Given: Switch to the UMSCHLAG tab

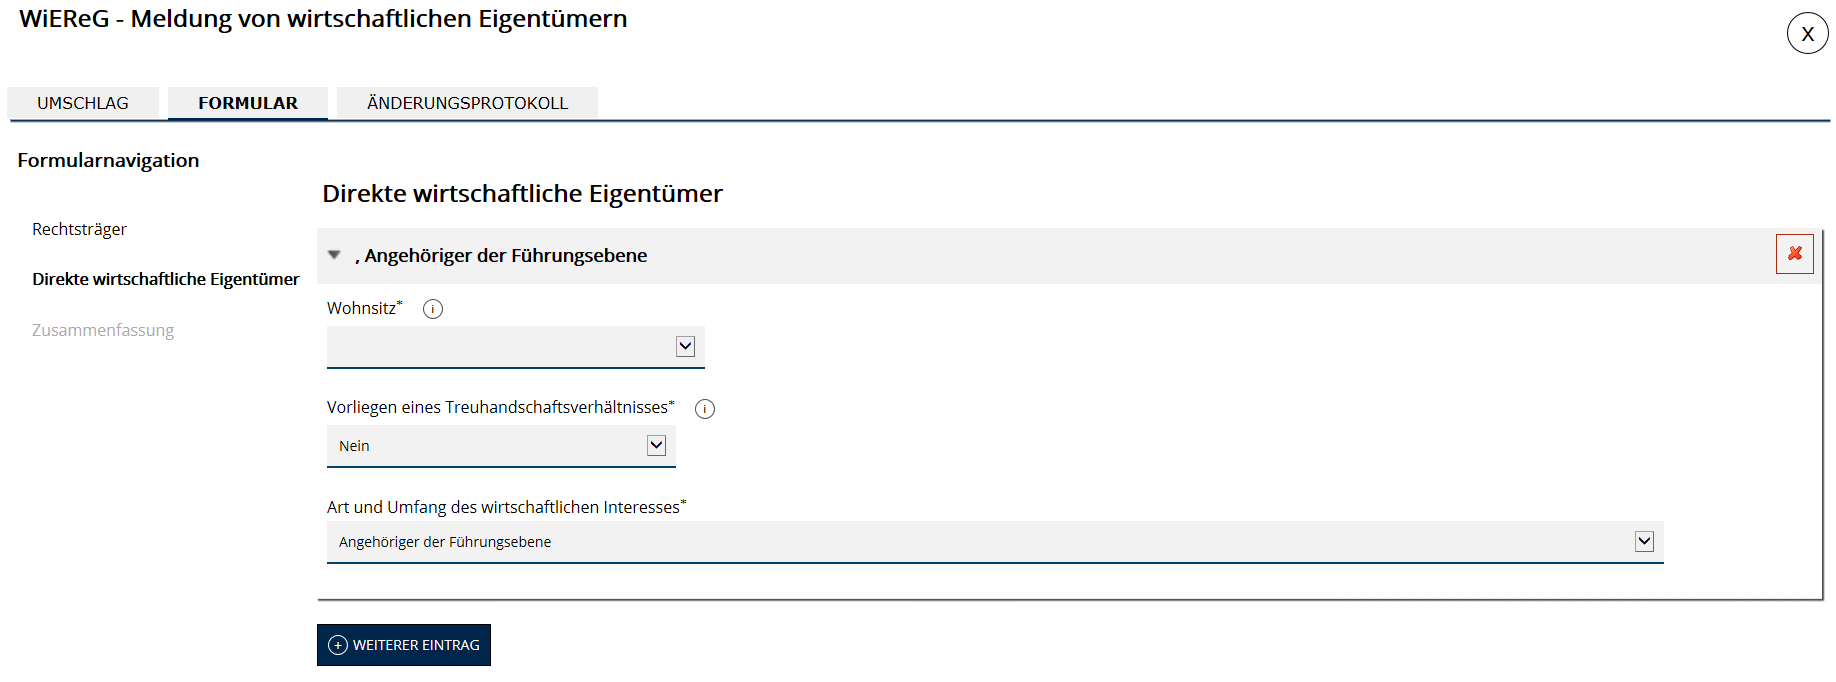Looking at the screenshot, I should 83,103.
